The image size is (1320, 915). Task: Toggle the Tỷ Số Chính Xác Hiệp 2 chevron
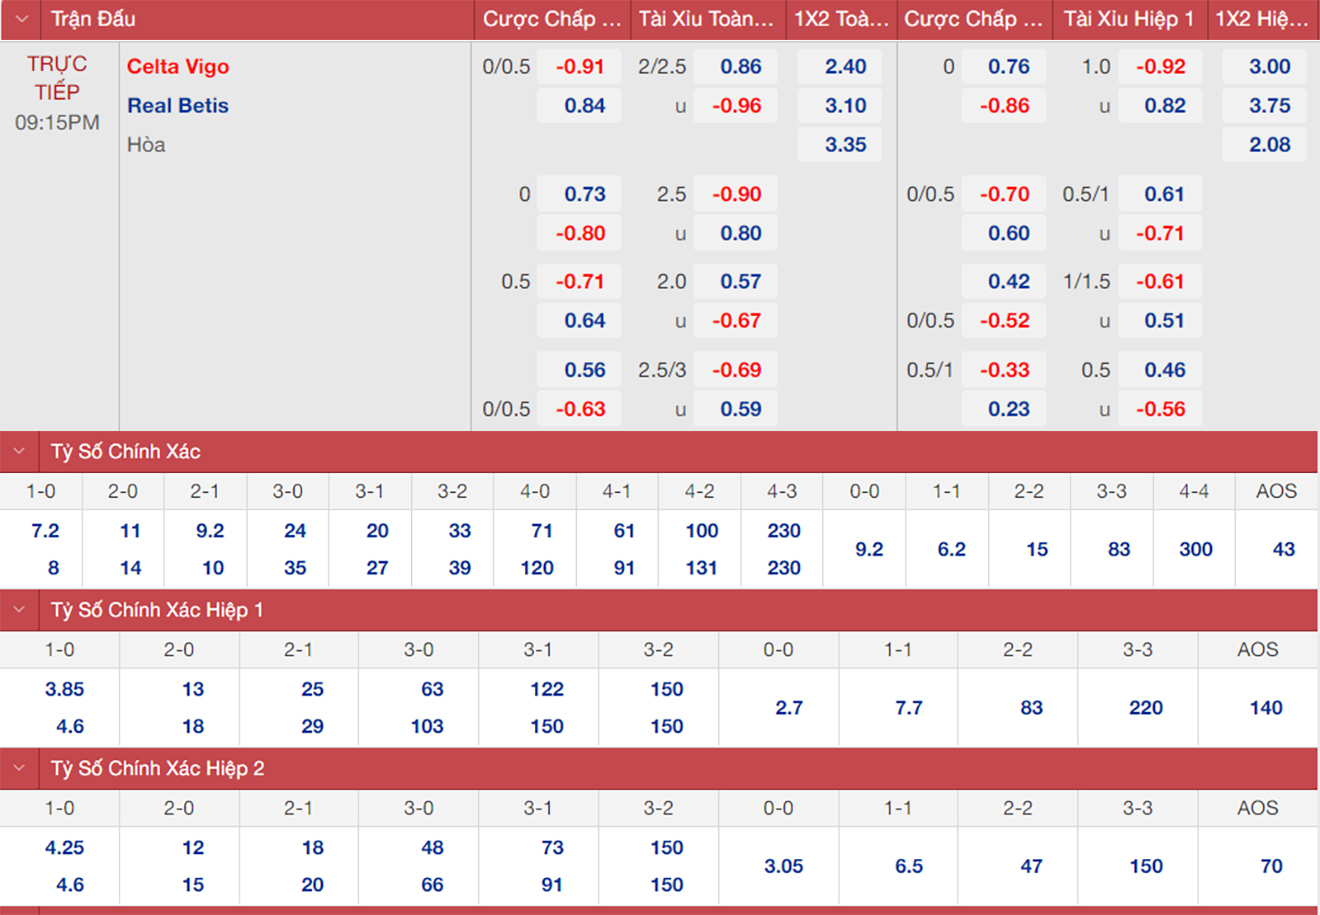20,768
